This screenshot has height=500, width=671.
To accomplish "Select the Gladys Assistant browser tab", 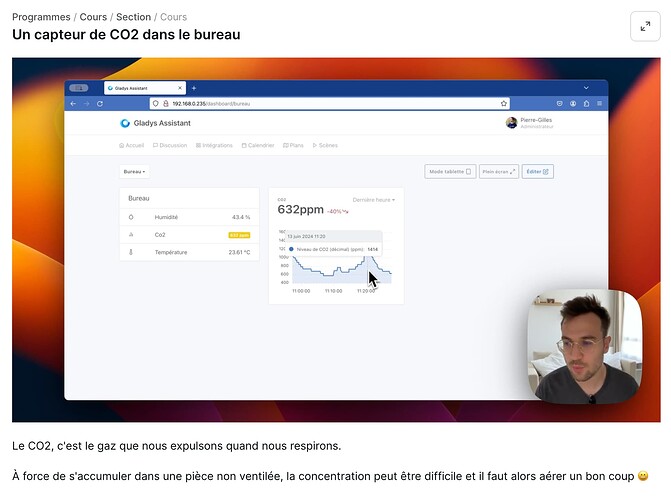I will tap(145, 88).
